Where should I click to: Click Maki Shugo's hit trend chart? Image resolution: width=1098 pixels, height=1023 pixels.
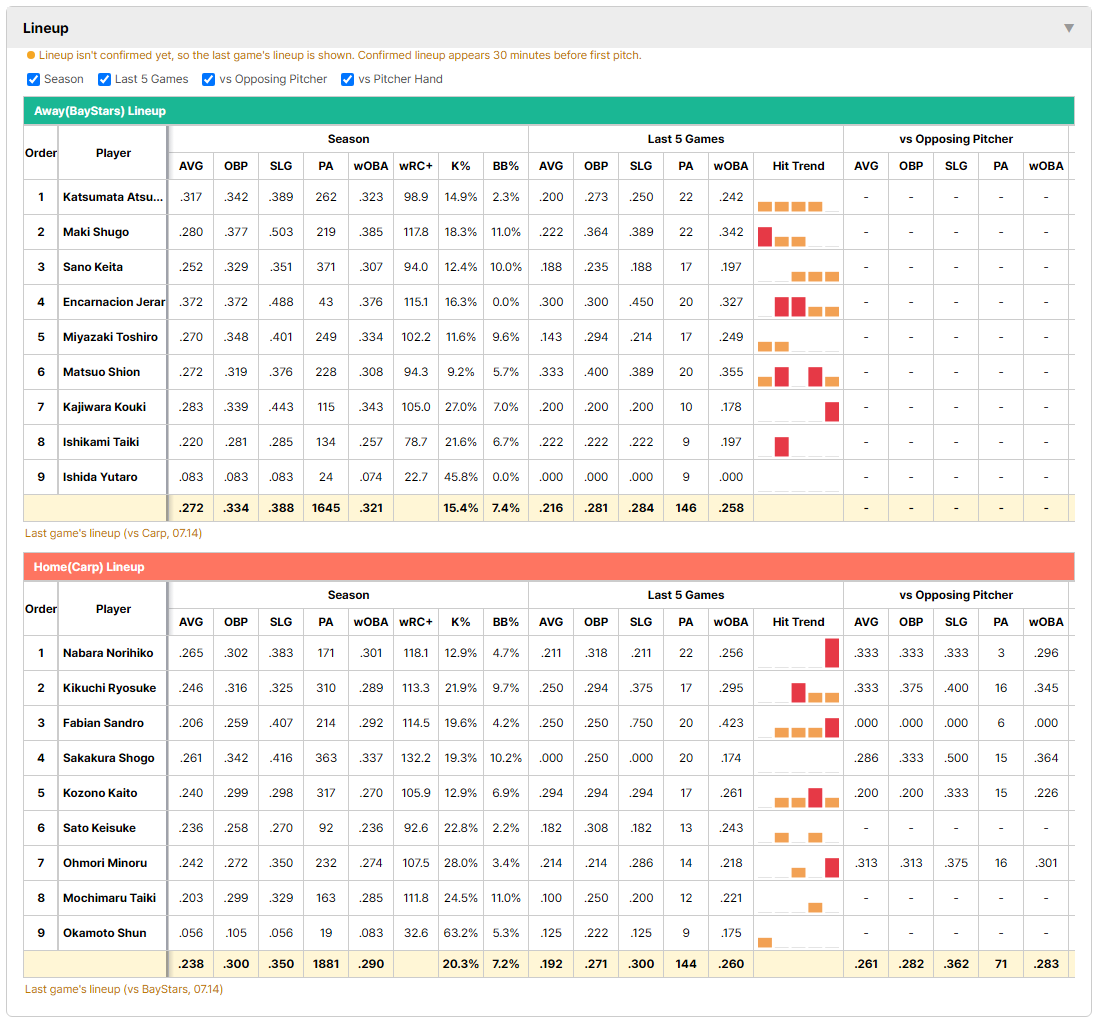[x=798, y=236]
